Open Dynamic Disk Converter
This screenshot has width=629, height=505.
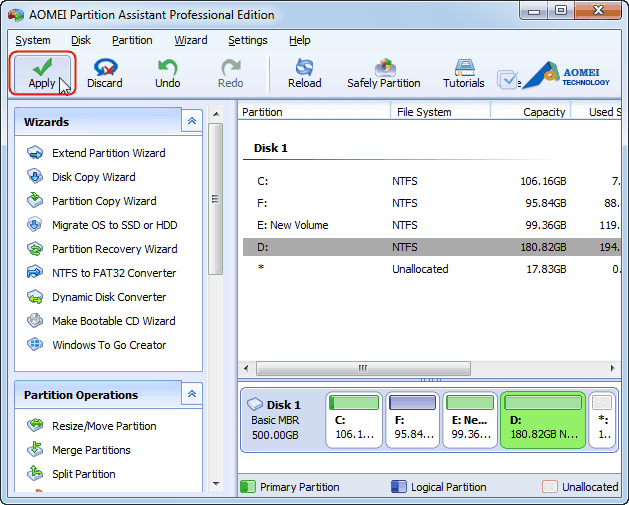(96, 297)
